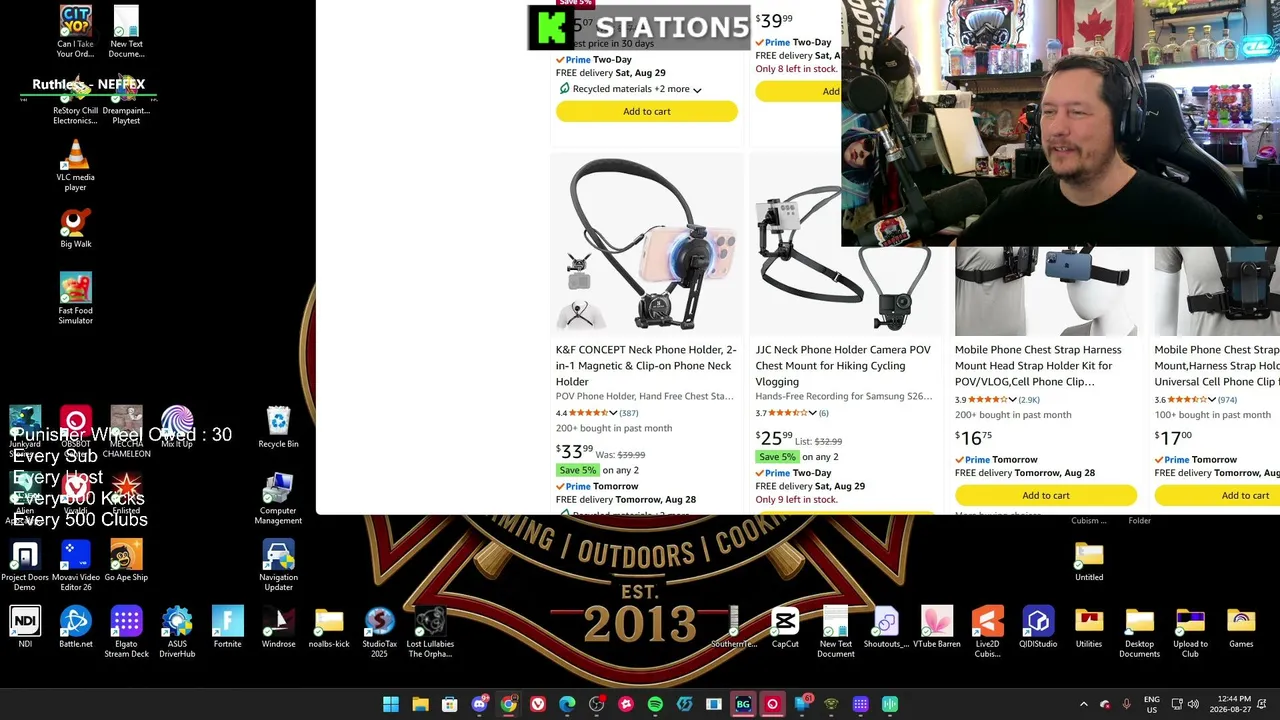This screenshot has height=720, width=1280.
Task: Open Project Doors Demo desktop icon
Action: (x=25, y=565)
